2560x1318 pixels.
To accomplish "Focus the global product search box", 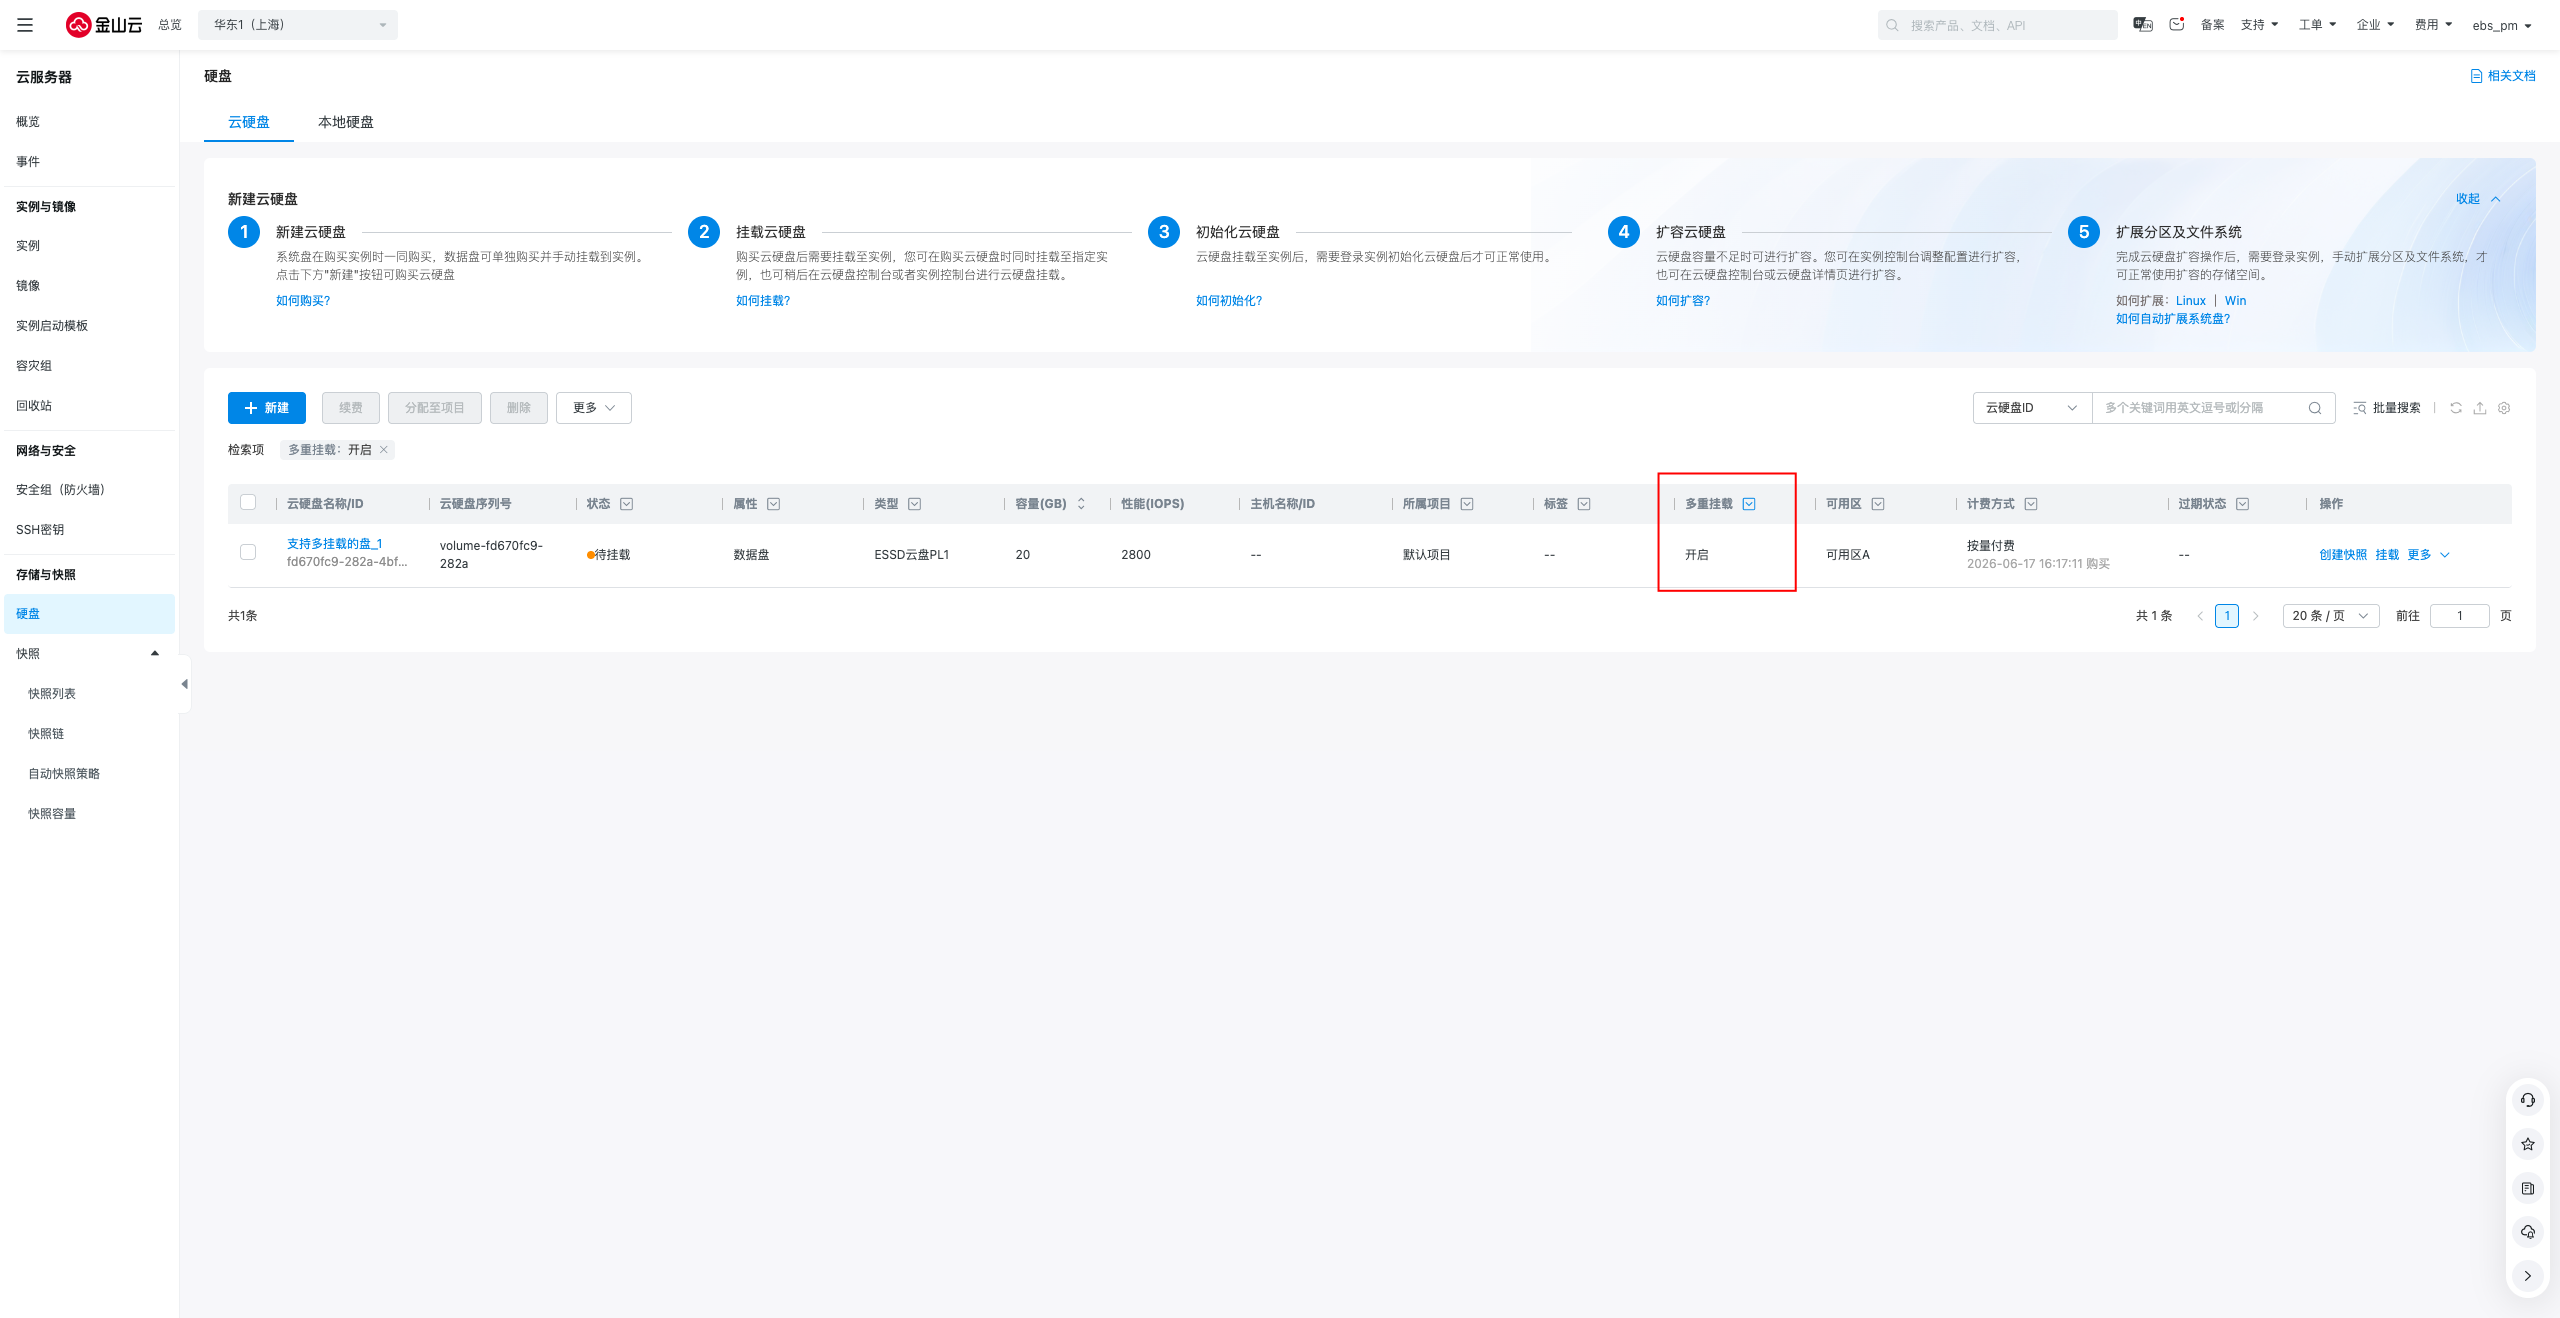I will [1998, 25].
